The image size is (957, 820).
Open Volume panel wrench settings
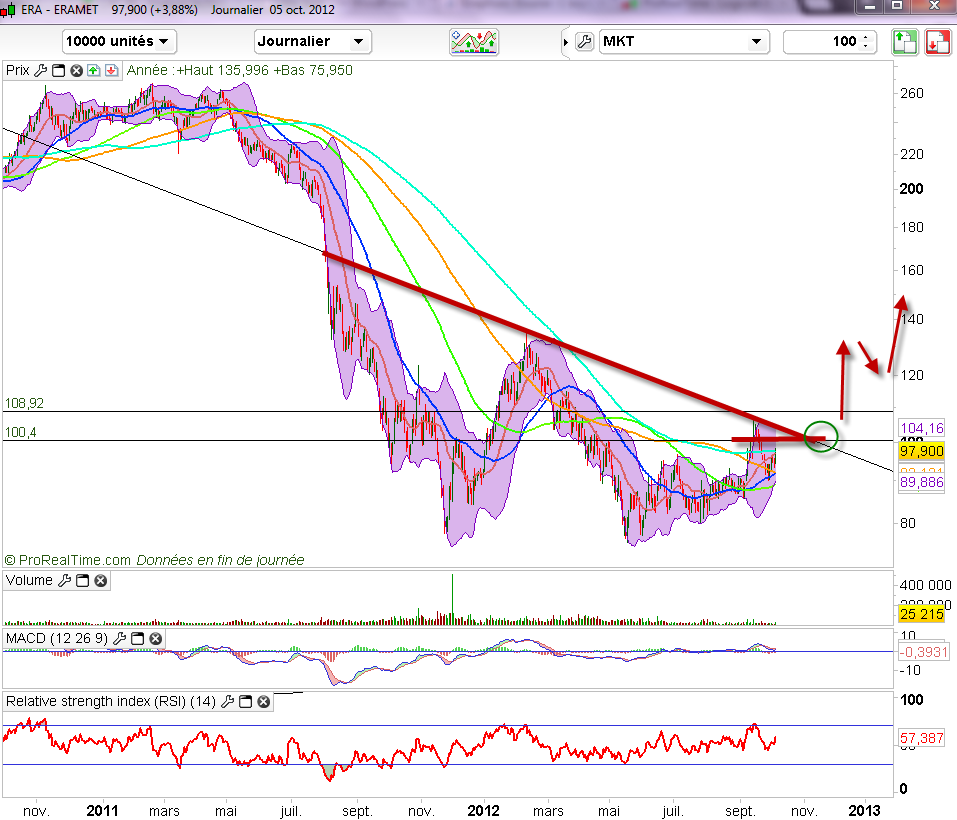pos(65,581)
